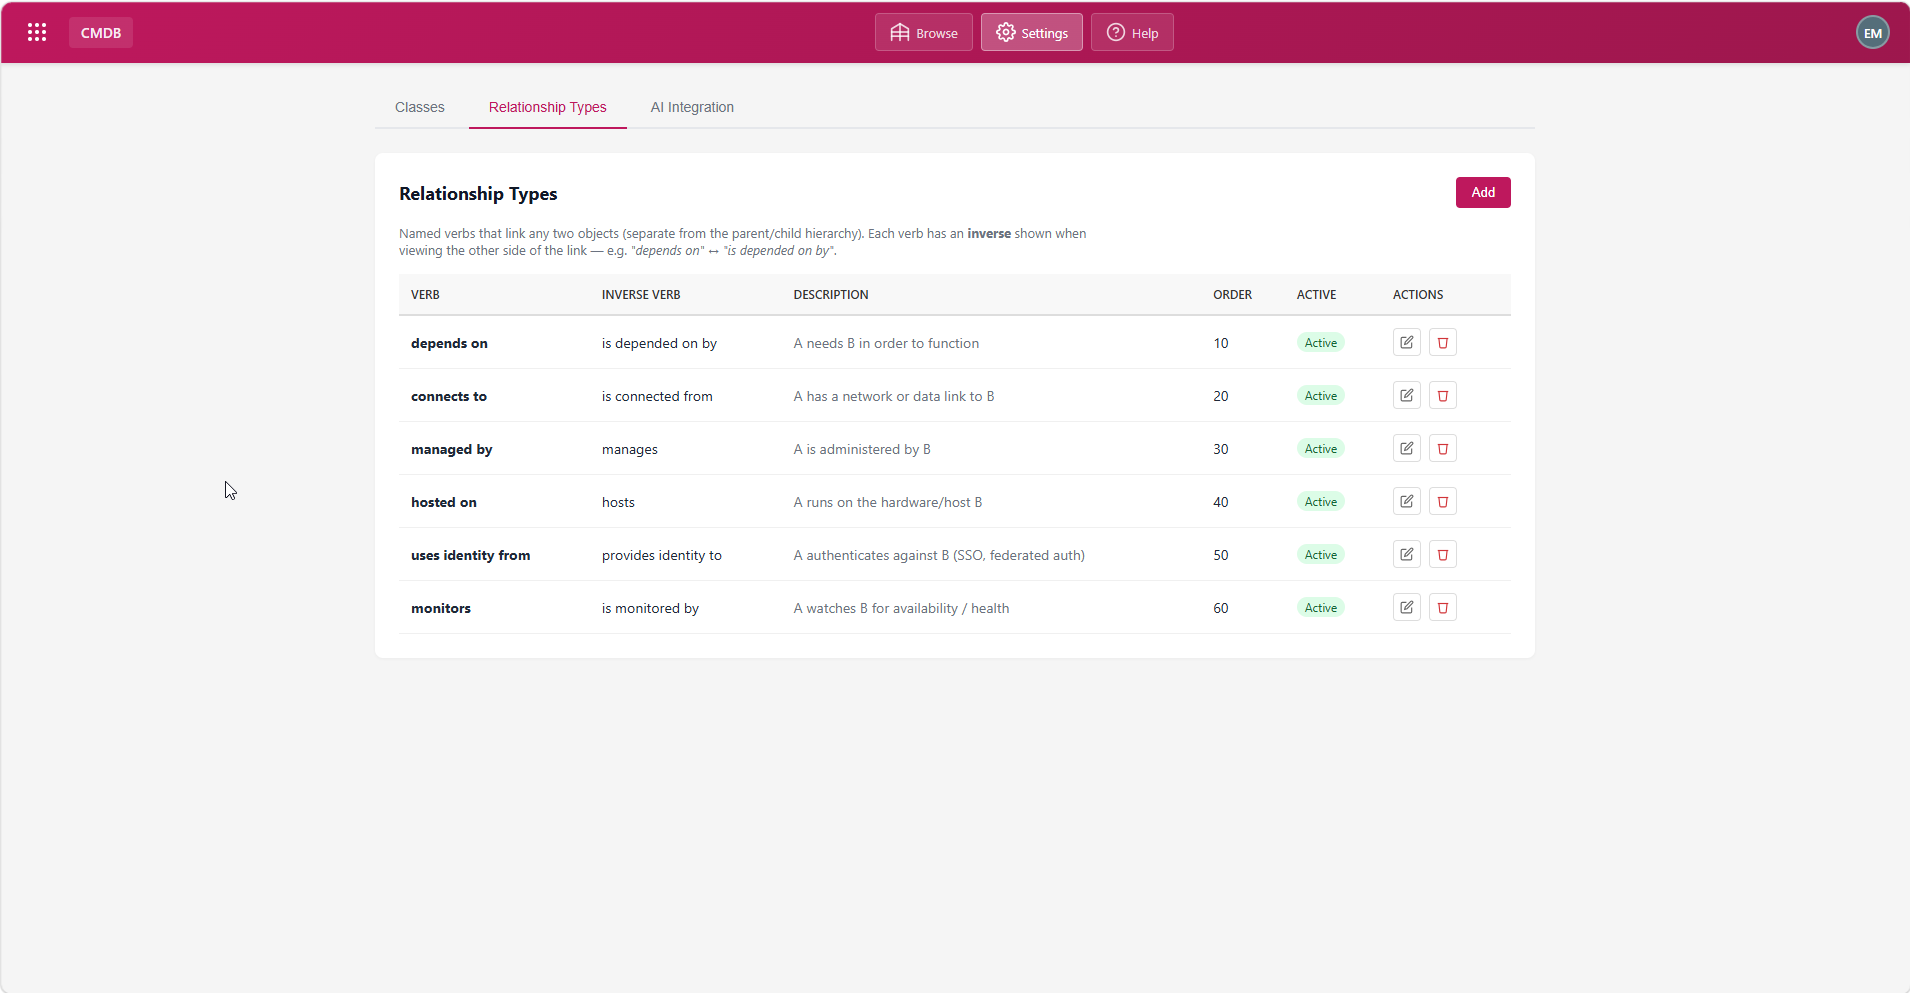Click the Active badge for 'connects to'
Viewport: 1910px width, 993px height.
coord(1320,395)
